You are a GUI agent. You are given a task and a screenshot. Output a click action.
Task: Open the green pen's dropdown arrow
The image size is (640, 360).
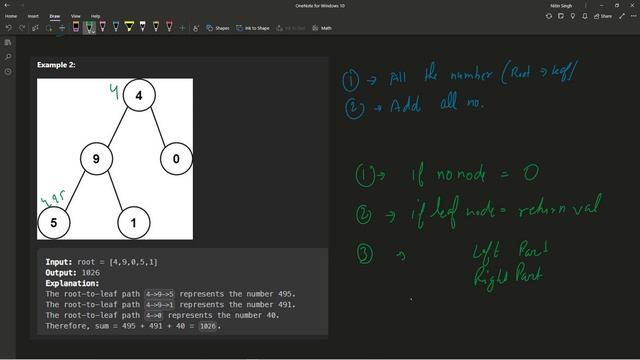click(x=93, y=31)
